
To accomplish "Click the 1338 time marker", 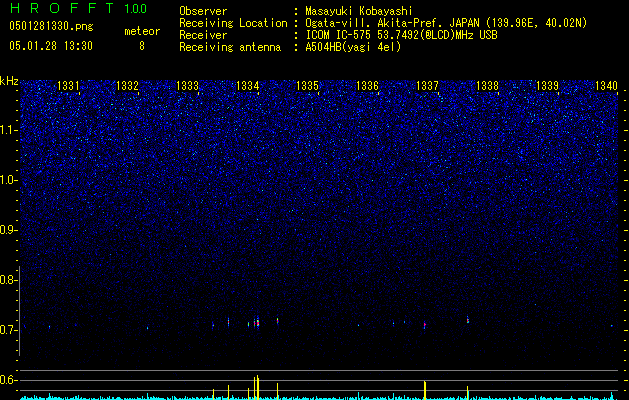I will 487,85.
